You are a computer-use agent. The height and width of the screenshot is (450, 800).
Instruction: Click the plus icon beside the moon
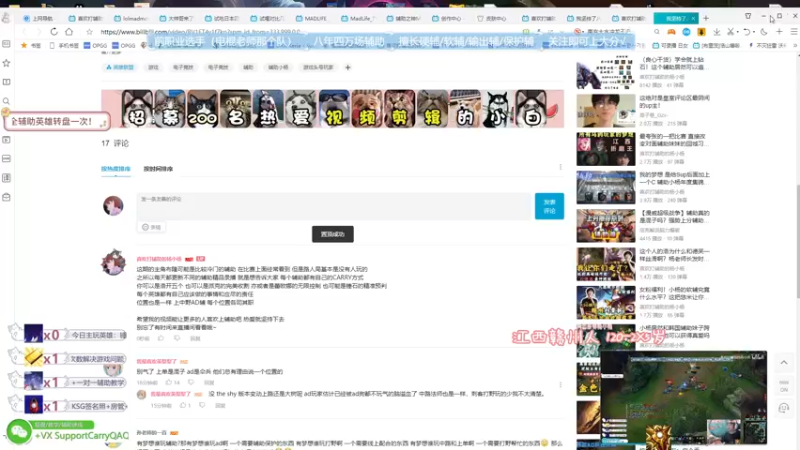point(779,32)
